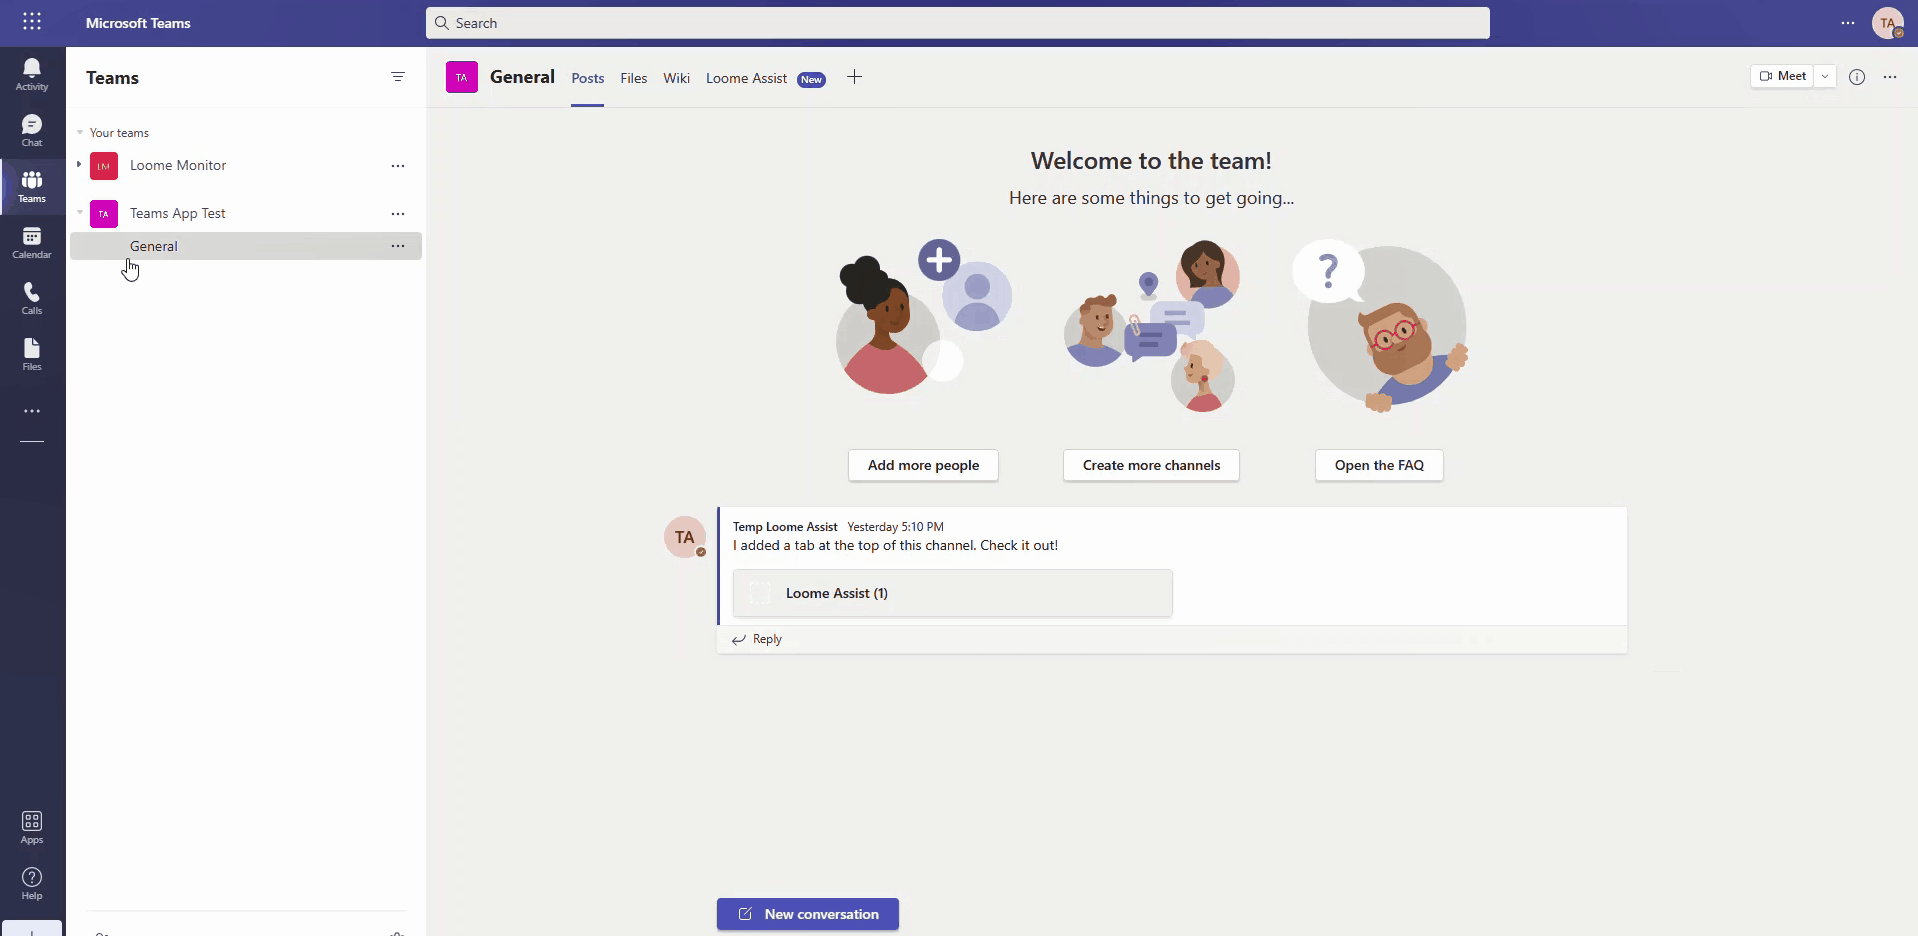The height and width of the screenshot is (936, 1918).
Task: Click the General channel heading
Action: coord(522,77)
